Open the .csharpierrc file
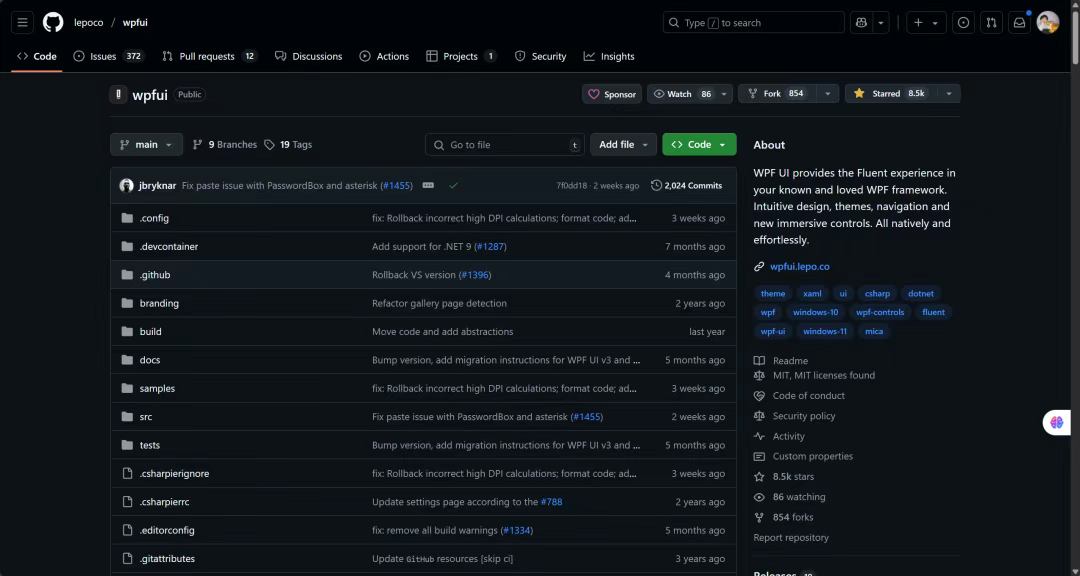This screenshot has height=576, width=1080. tap(165, 502)
